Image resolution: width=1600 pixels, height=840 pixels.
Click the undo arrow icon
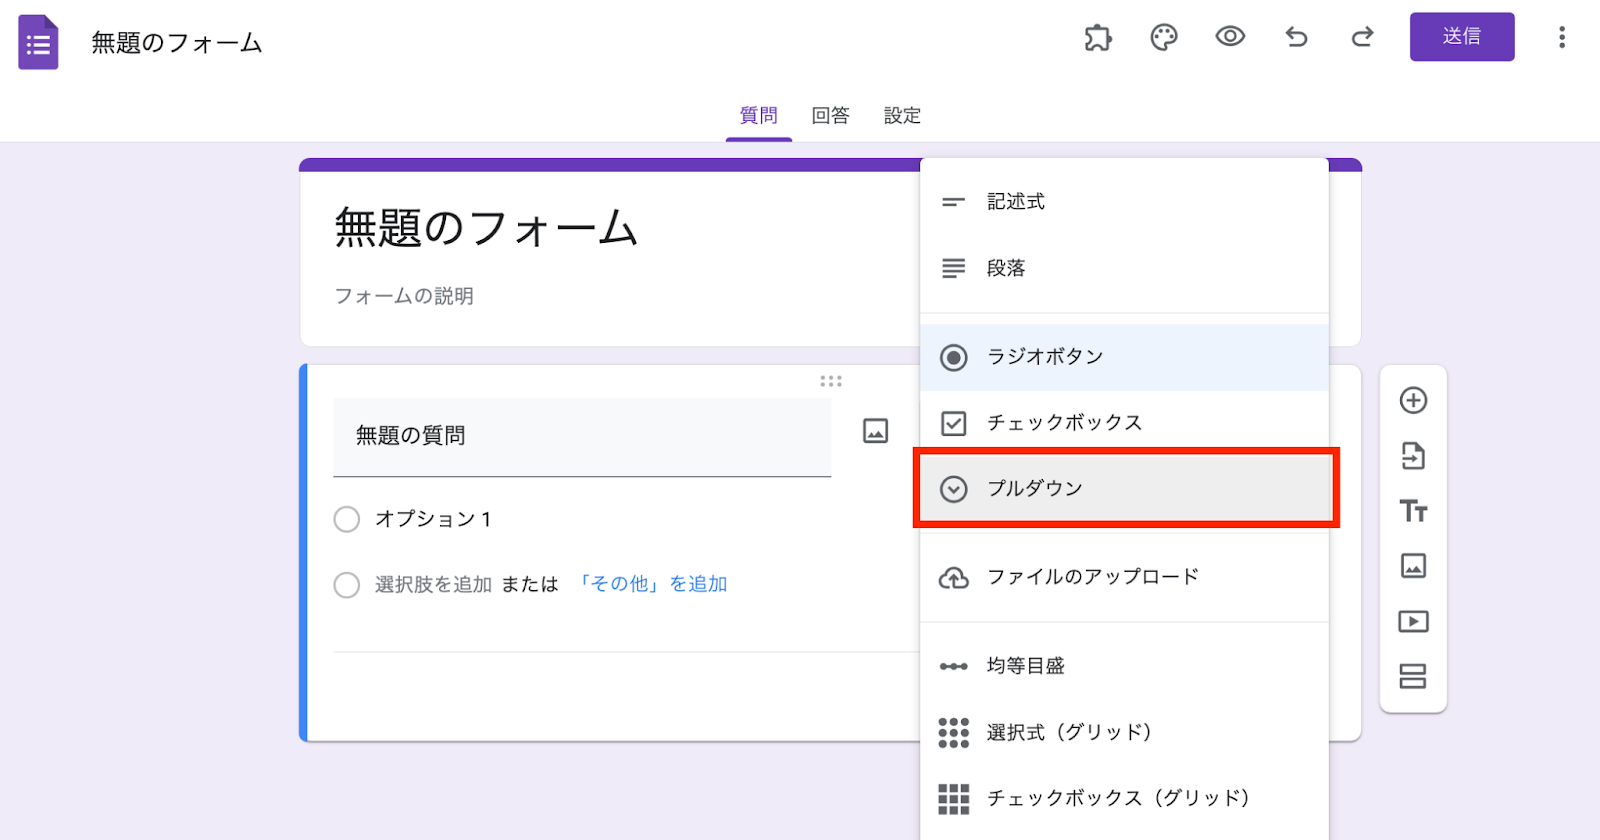1296,38
